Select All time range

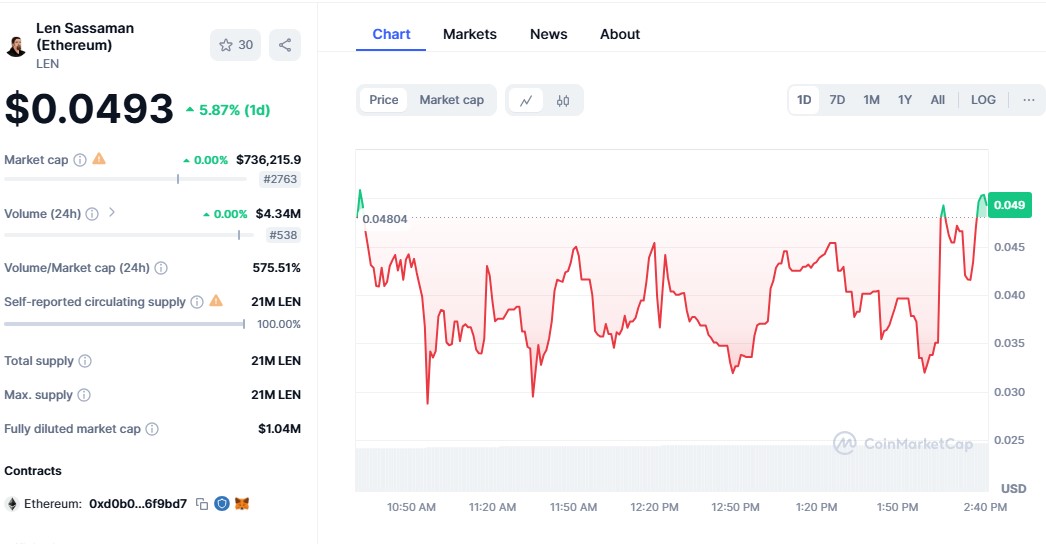pos(938,100)
